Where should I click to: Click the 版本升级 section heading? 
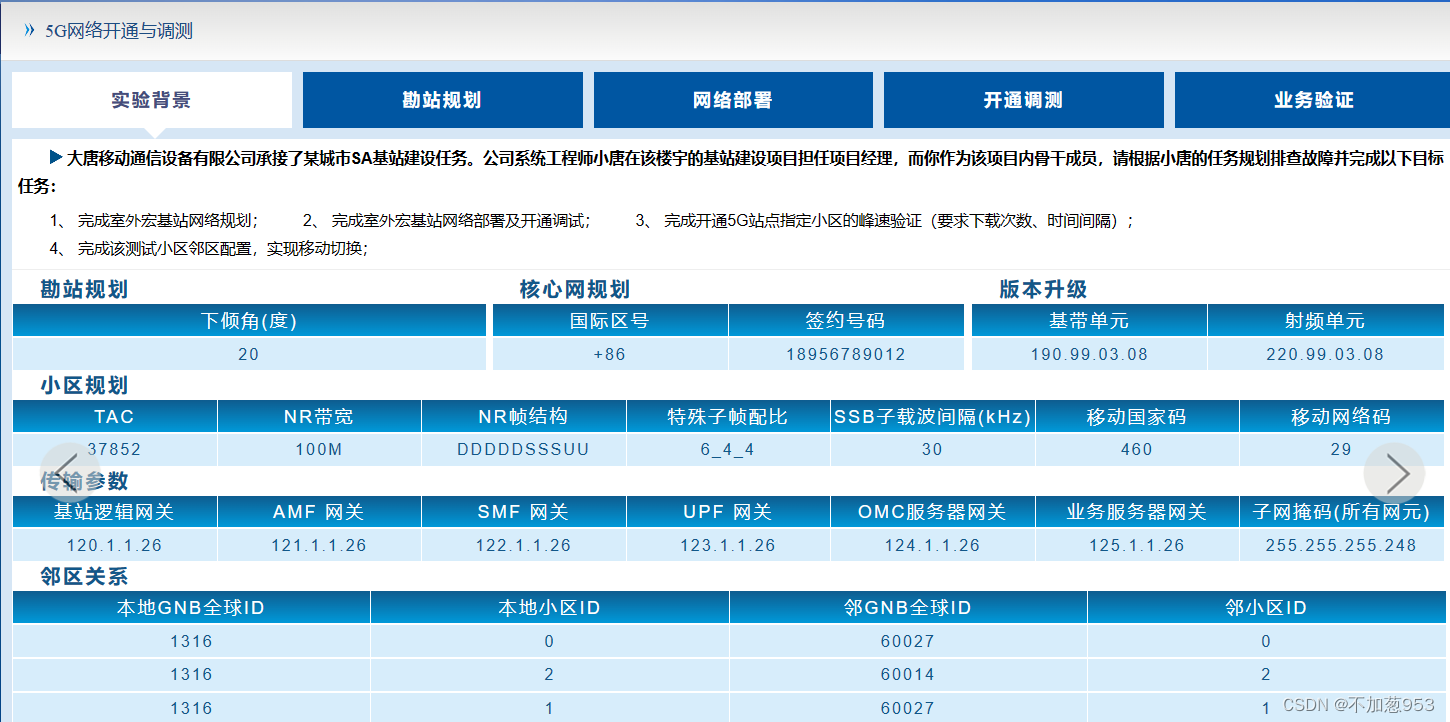pos(1043,290)
